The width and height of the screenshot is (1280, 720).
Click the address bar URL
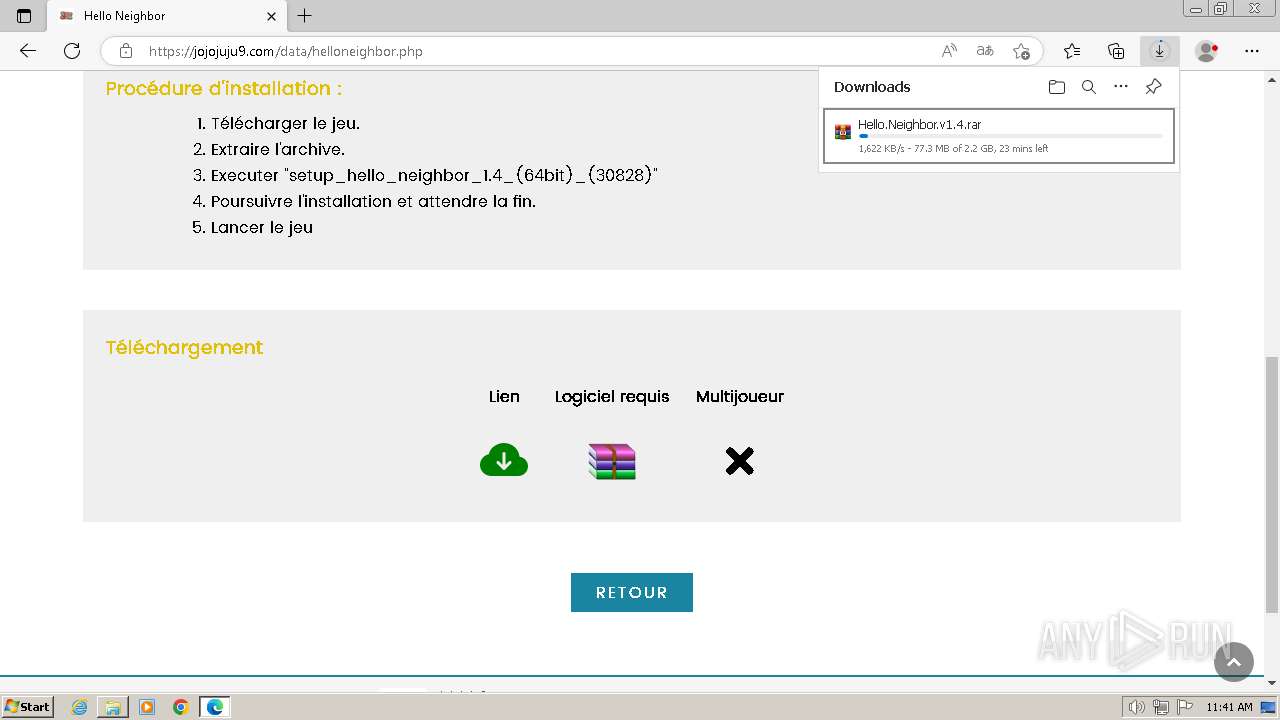(286, 51)
